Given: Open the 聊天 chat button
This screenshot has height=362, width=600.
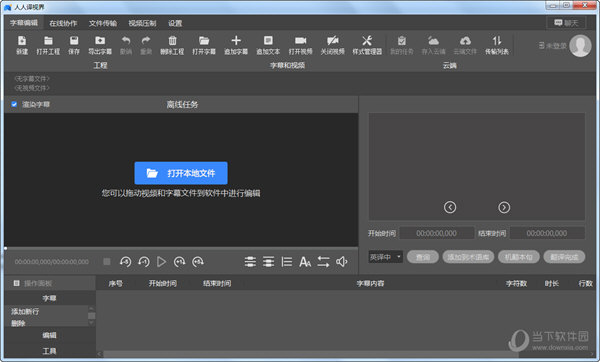Looking at the screenshot, I should (566, 23).
